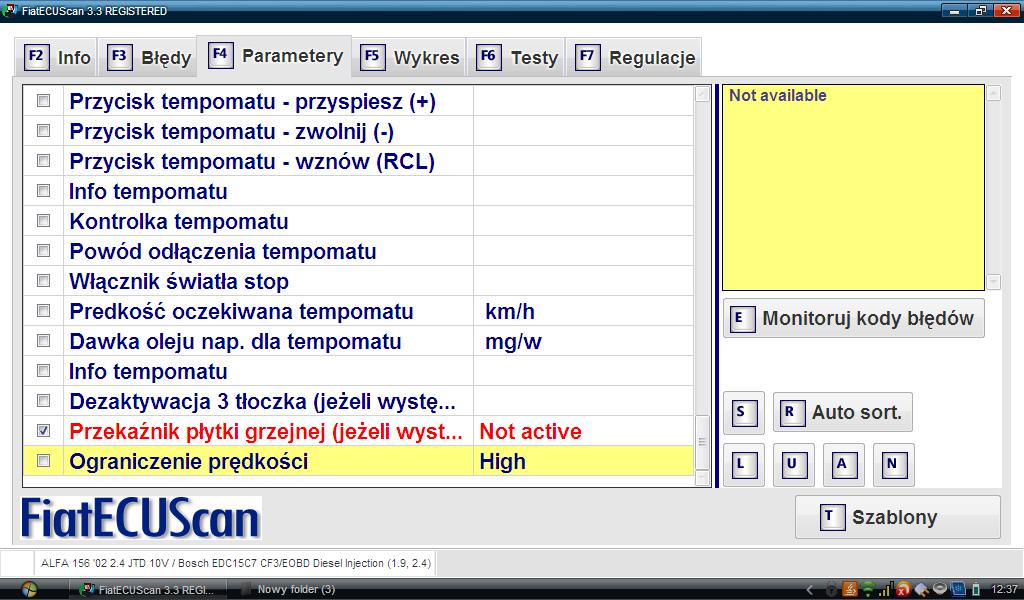The image size is (1024, 600).
Task: Click the Not available yellow info panel
Action: click(853, 187)
